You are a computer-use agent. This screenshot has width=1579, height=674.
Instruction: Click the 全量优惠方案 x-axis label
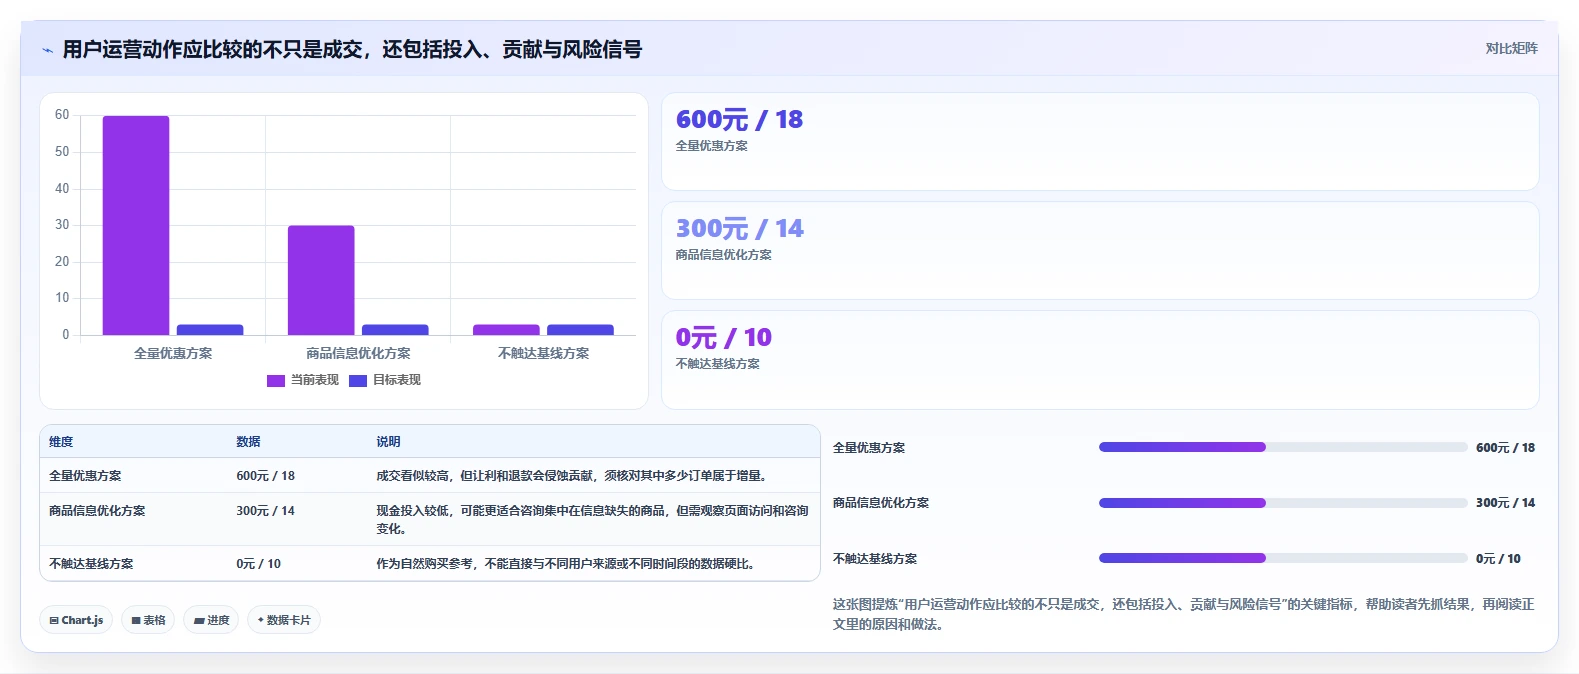(173, 353)
